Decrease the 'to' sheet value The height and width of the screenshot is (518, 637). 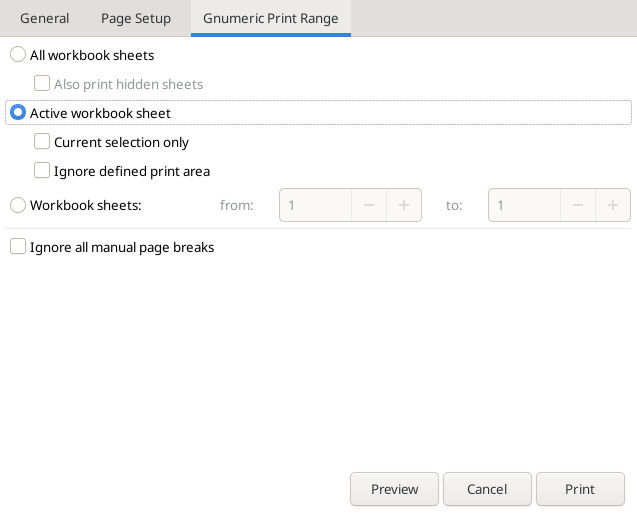coord(578,205)
